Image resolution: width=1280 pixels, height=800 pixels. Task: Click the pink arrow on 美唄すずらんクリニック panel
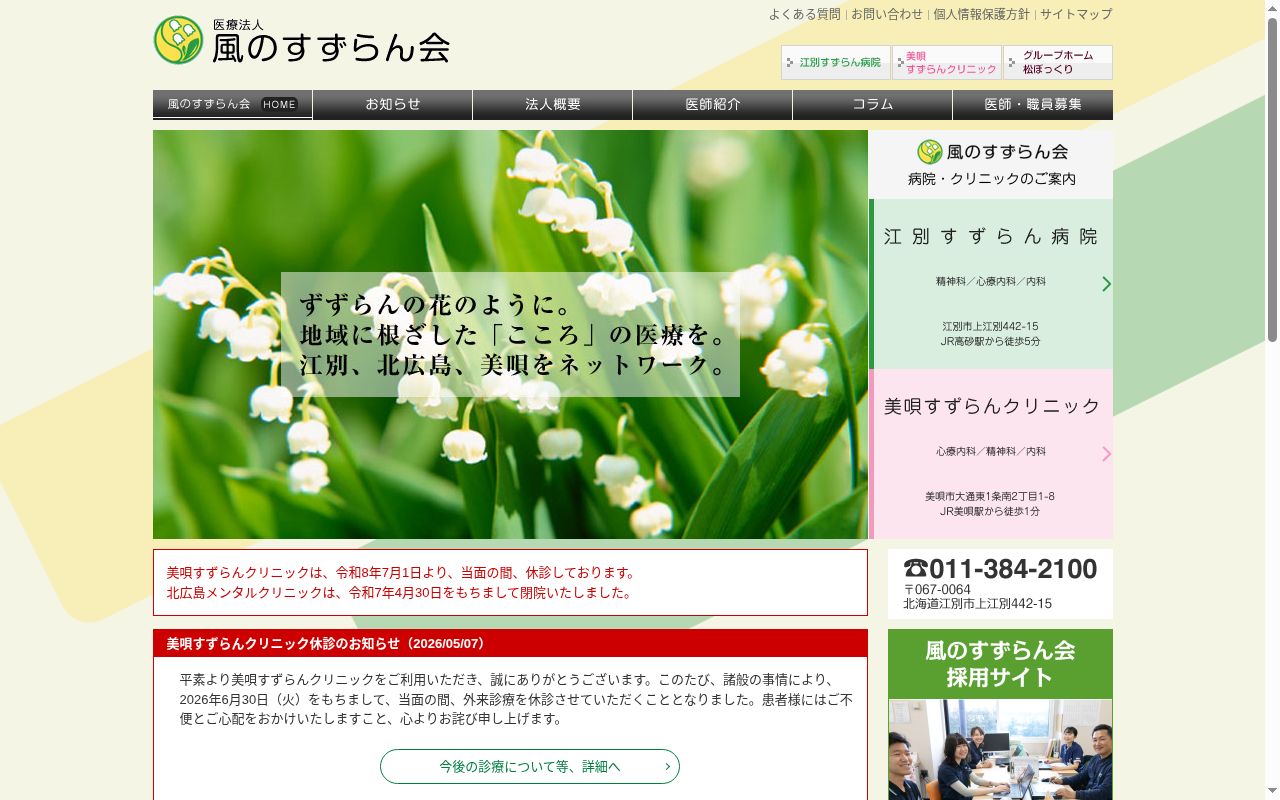1106,454
